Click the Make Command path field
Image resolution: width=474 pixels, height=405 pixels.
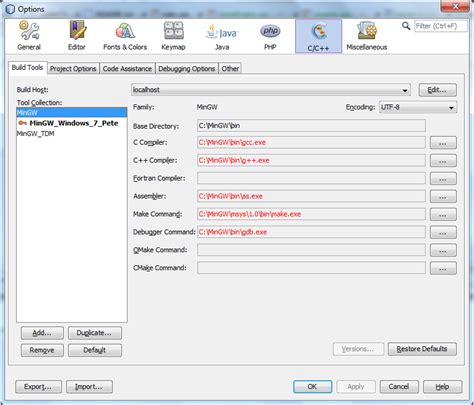[x=311, y=214]
